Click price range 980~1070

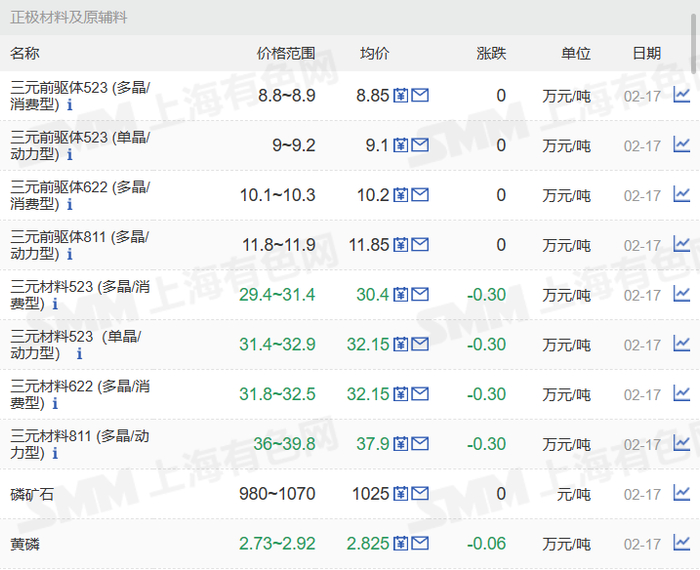click(x=277, y=494)
